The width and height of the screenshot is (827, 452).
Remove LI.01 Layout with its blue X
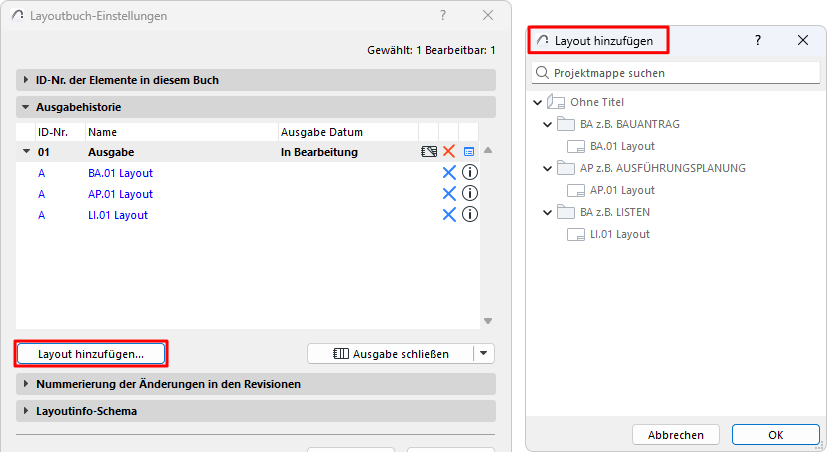(449, 215)
